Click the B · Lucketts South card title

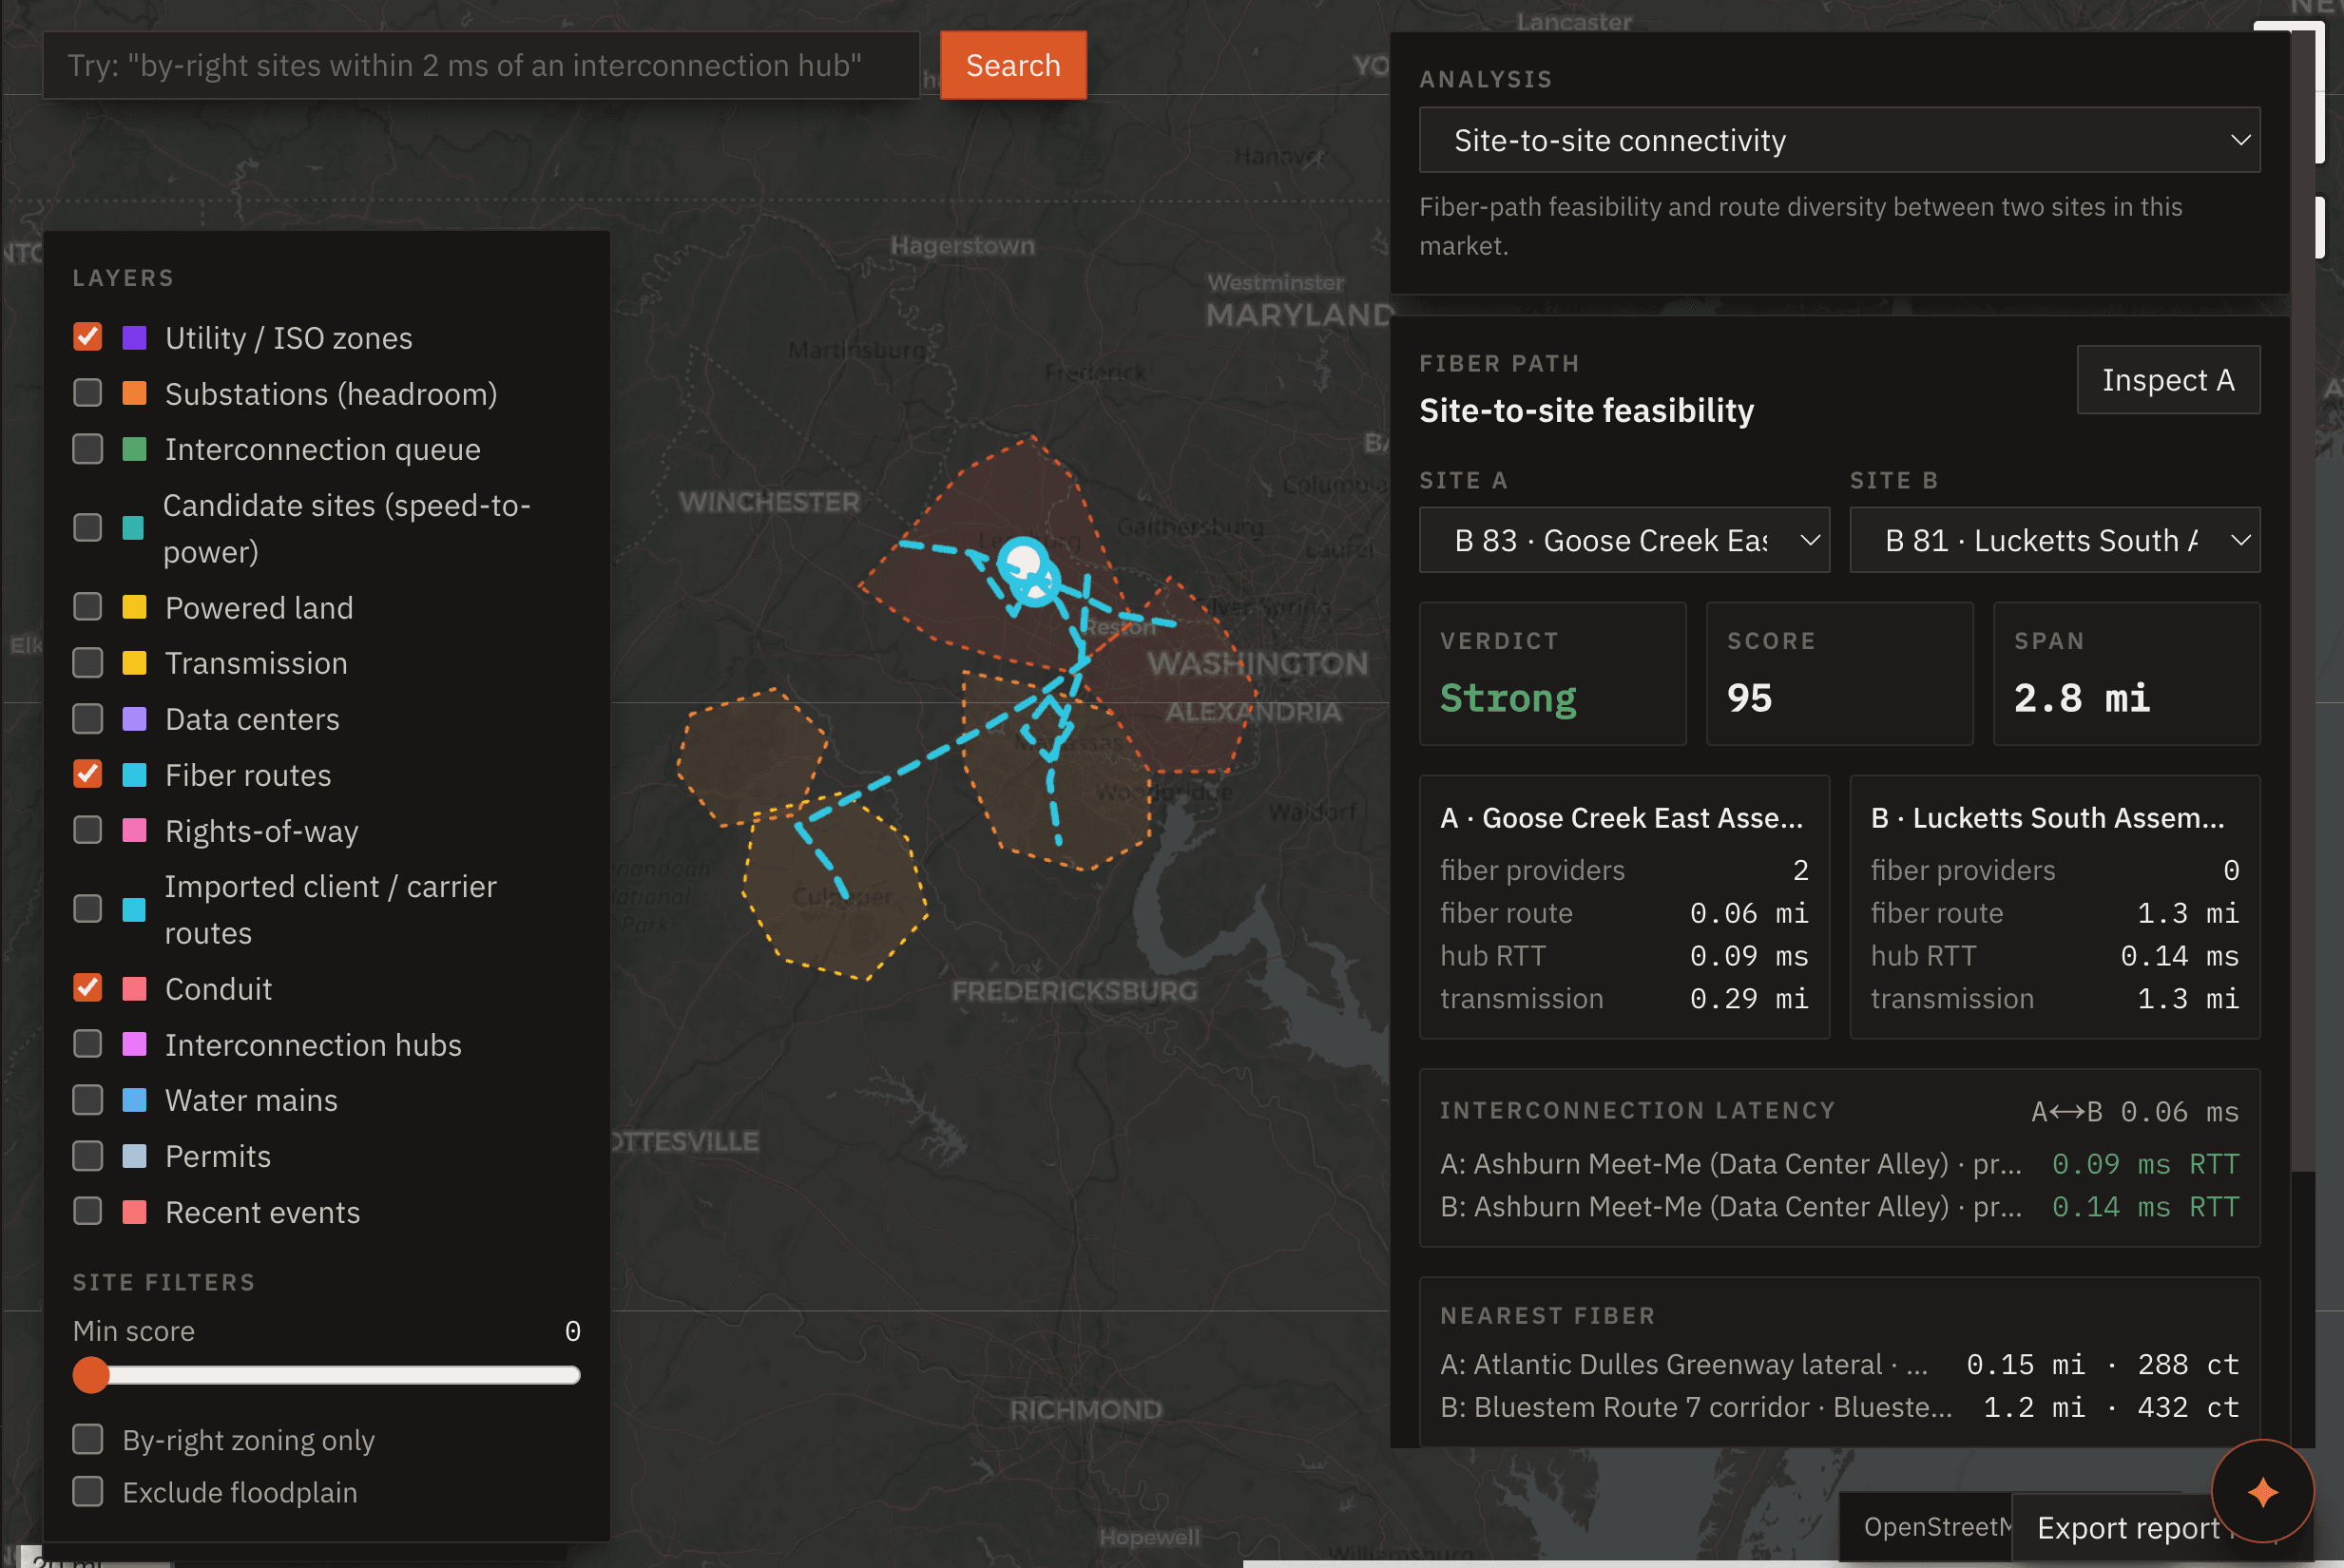2047,818
